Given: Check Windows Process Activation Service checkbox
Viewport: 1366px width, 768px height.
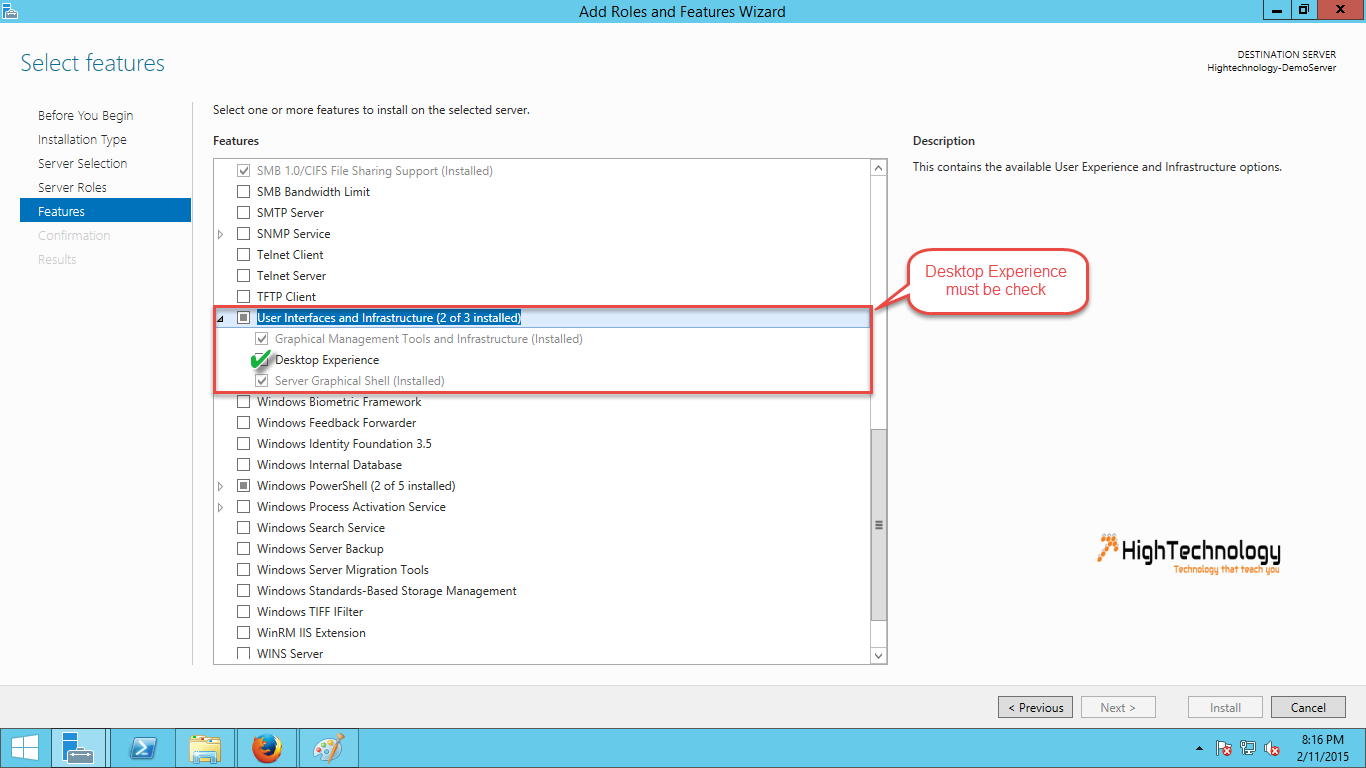Looking at the screenshot, I should point(243,507).
